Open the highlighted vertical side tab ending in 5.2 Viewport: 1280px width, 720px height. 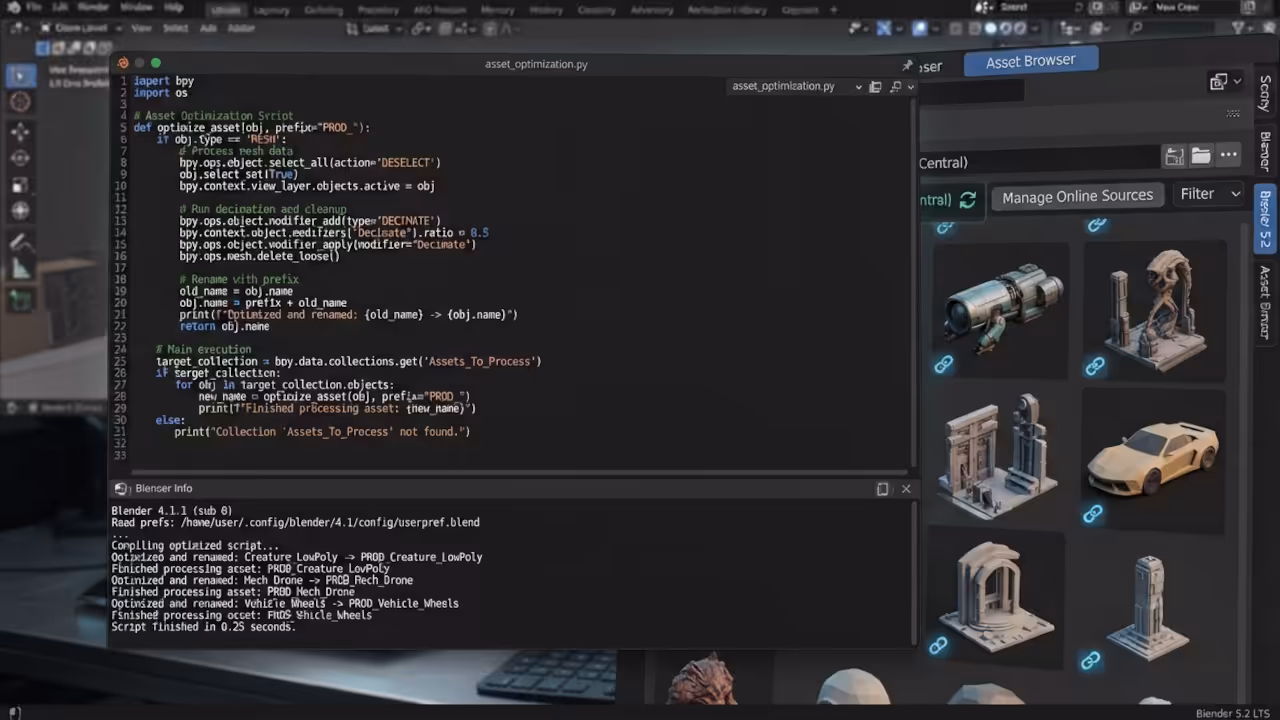point(1265,219)
